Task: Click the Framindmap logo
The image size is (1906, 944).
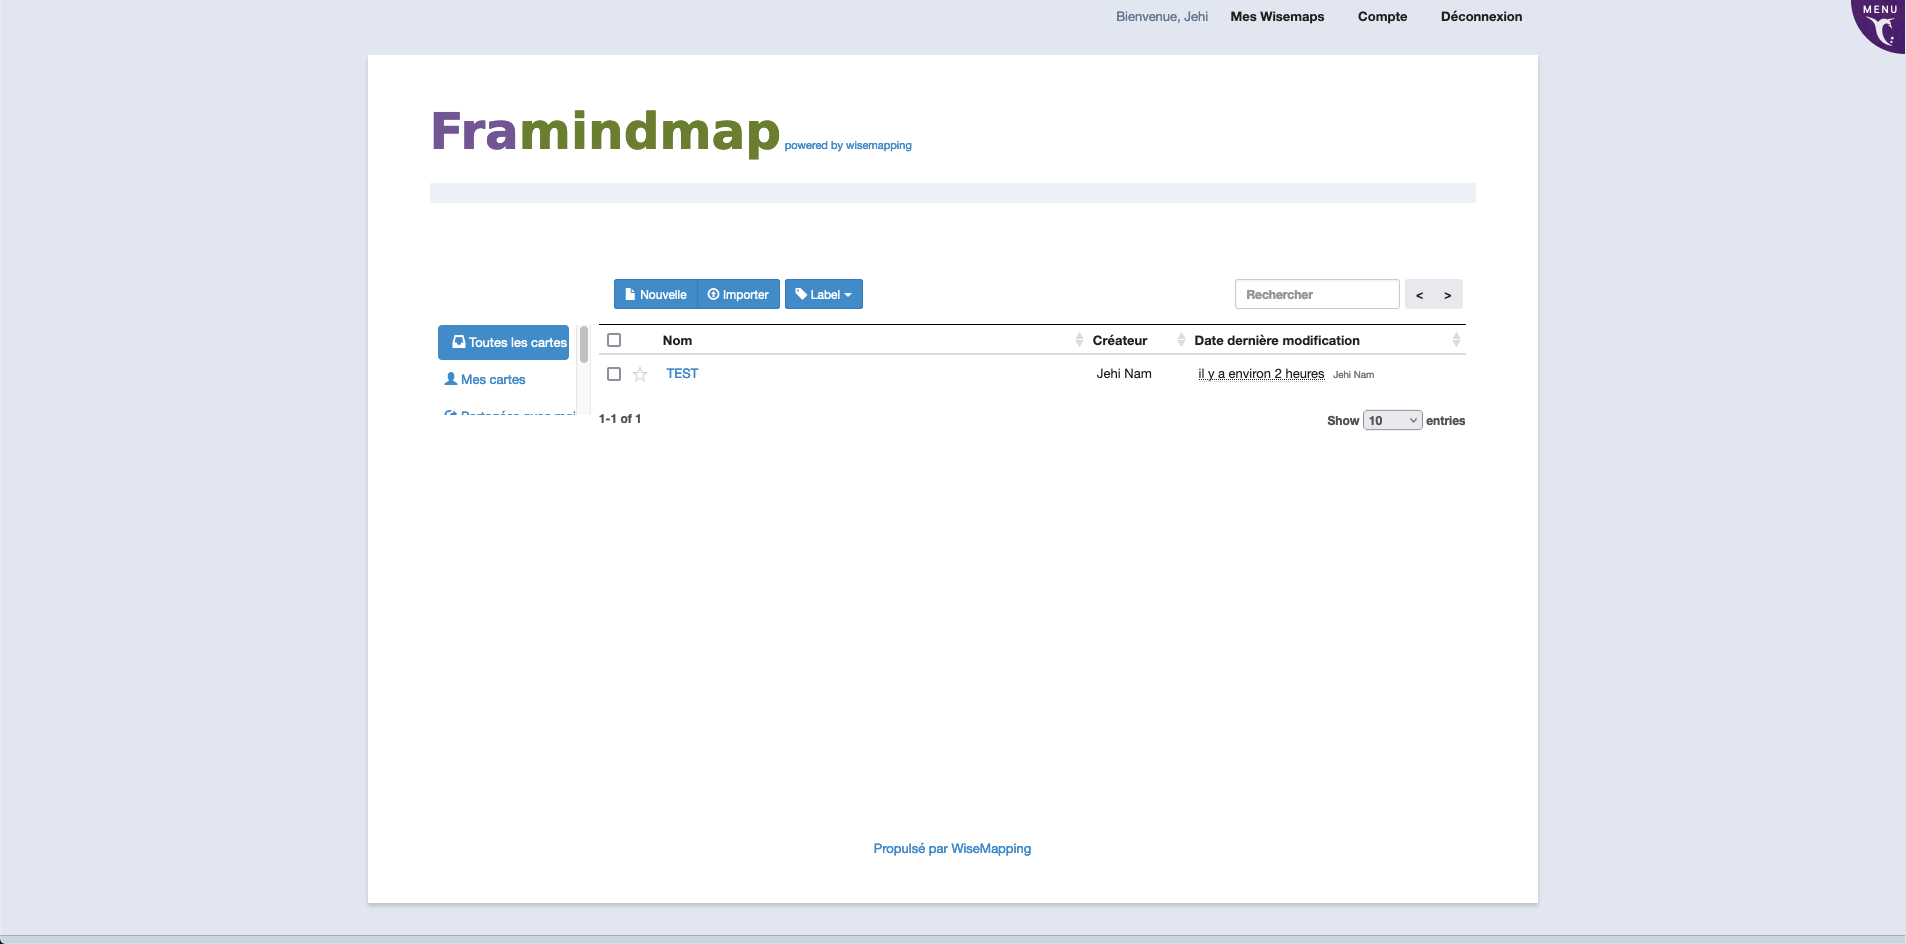Action: [605, 131]
